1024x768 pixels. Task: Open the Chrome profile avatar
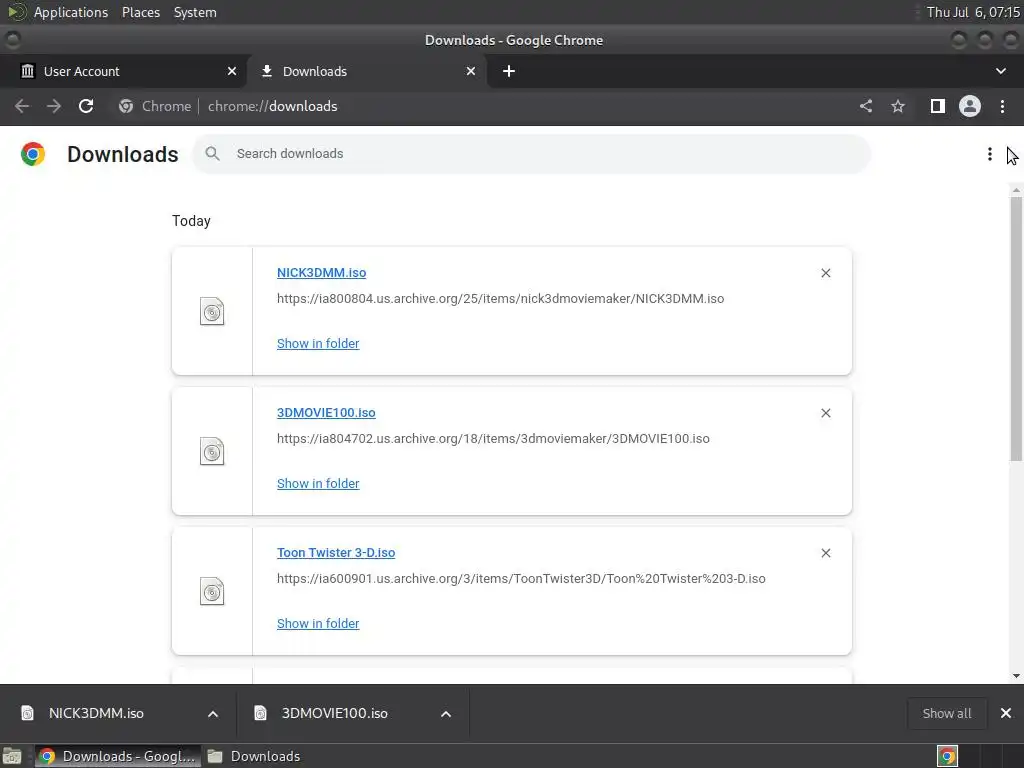(970, 106)
